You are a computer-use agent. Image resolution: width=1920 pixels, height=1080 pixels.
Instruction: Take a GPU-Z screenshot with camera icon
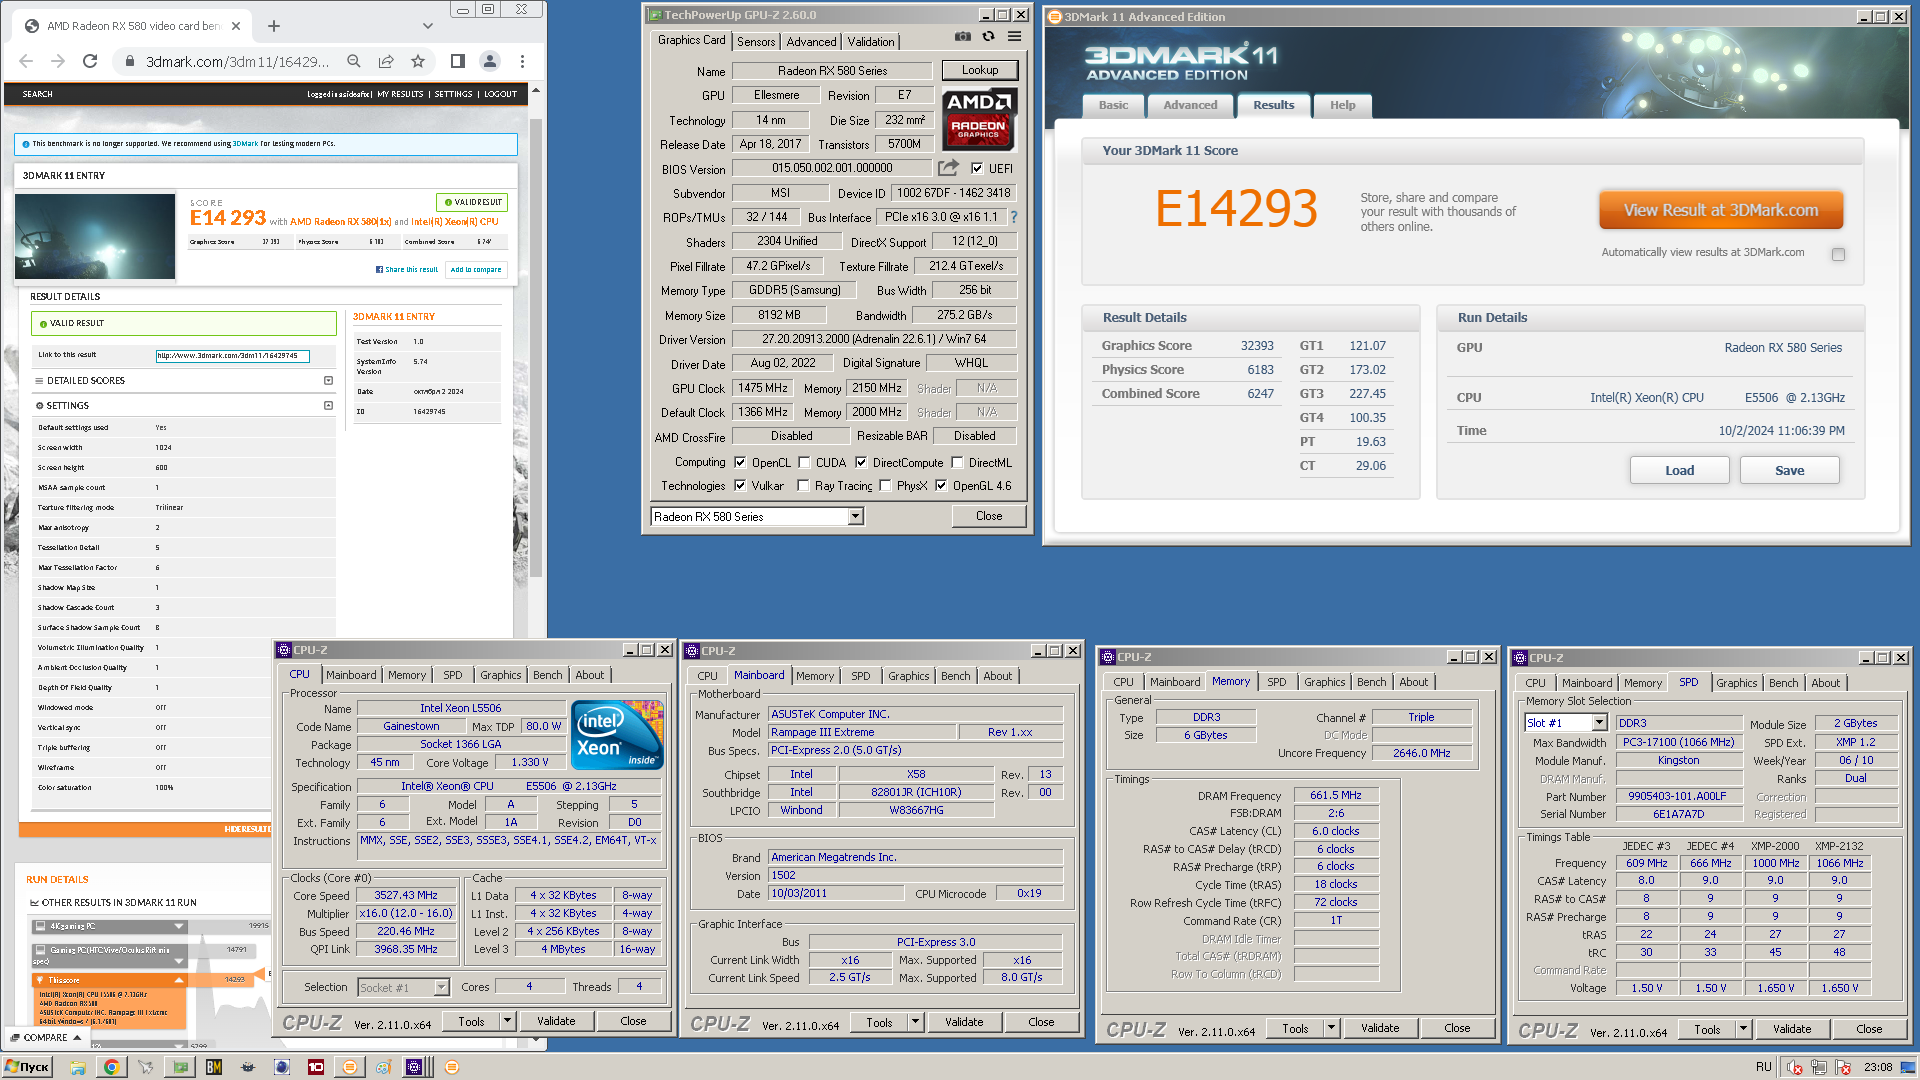(962, 36)
